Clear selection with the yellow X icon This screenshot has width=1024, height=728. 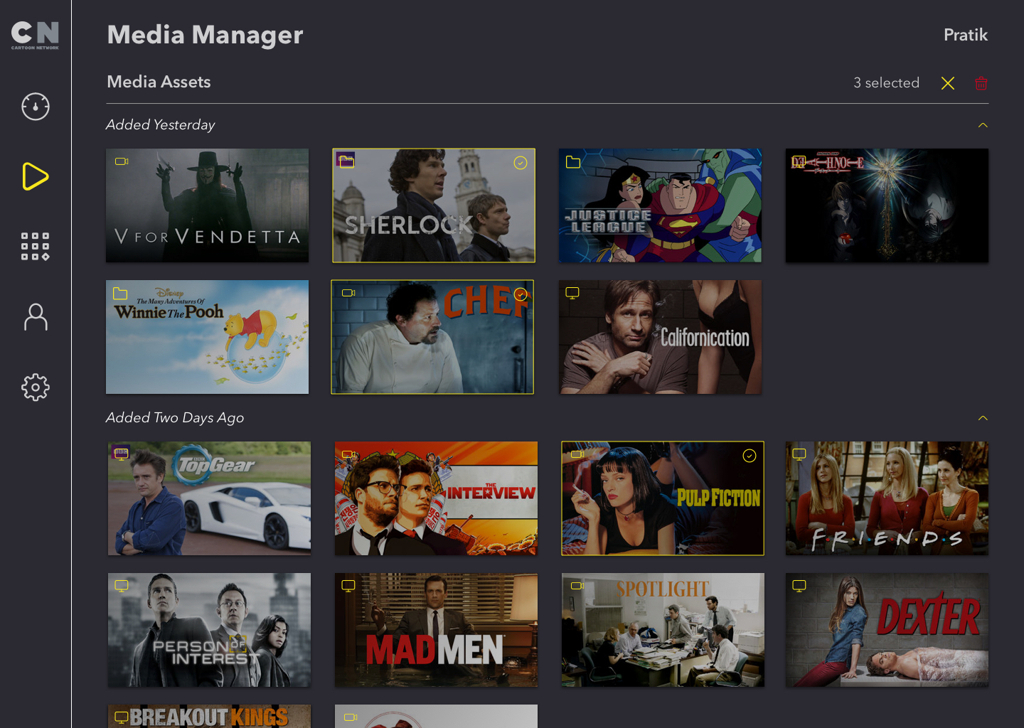coord(948,83)
